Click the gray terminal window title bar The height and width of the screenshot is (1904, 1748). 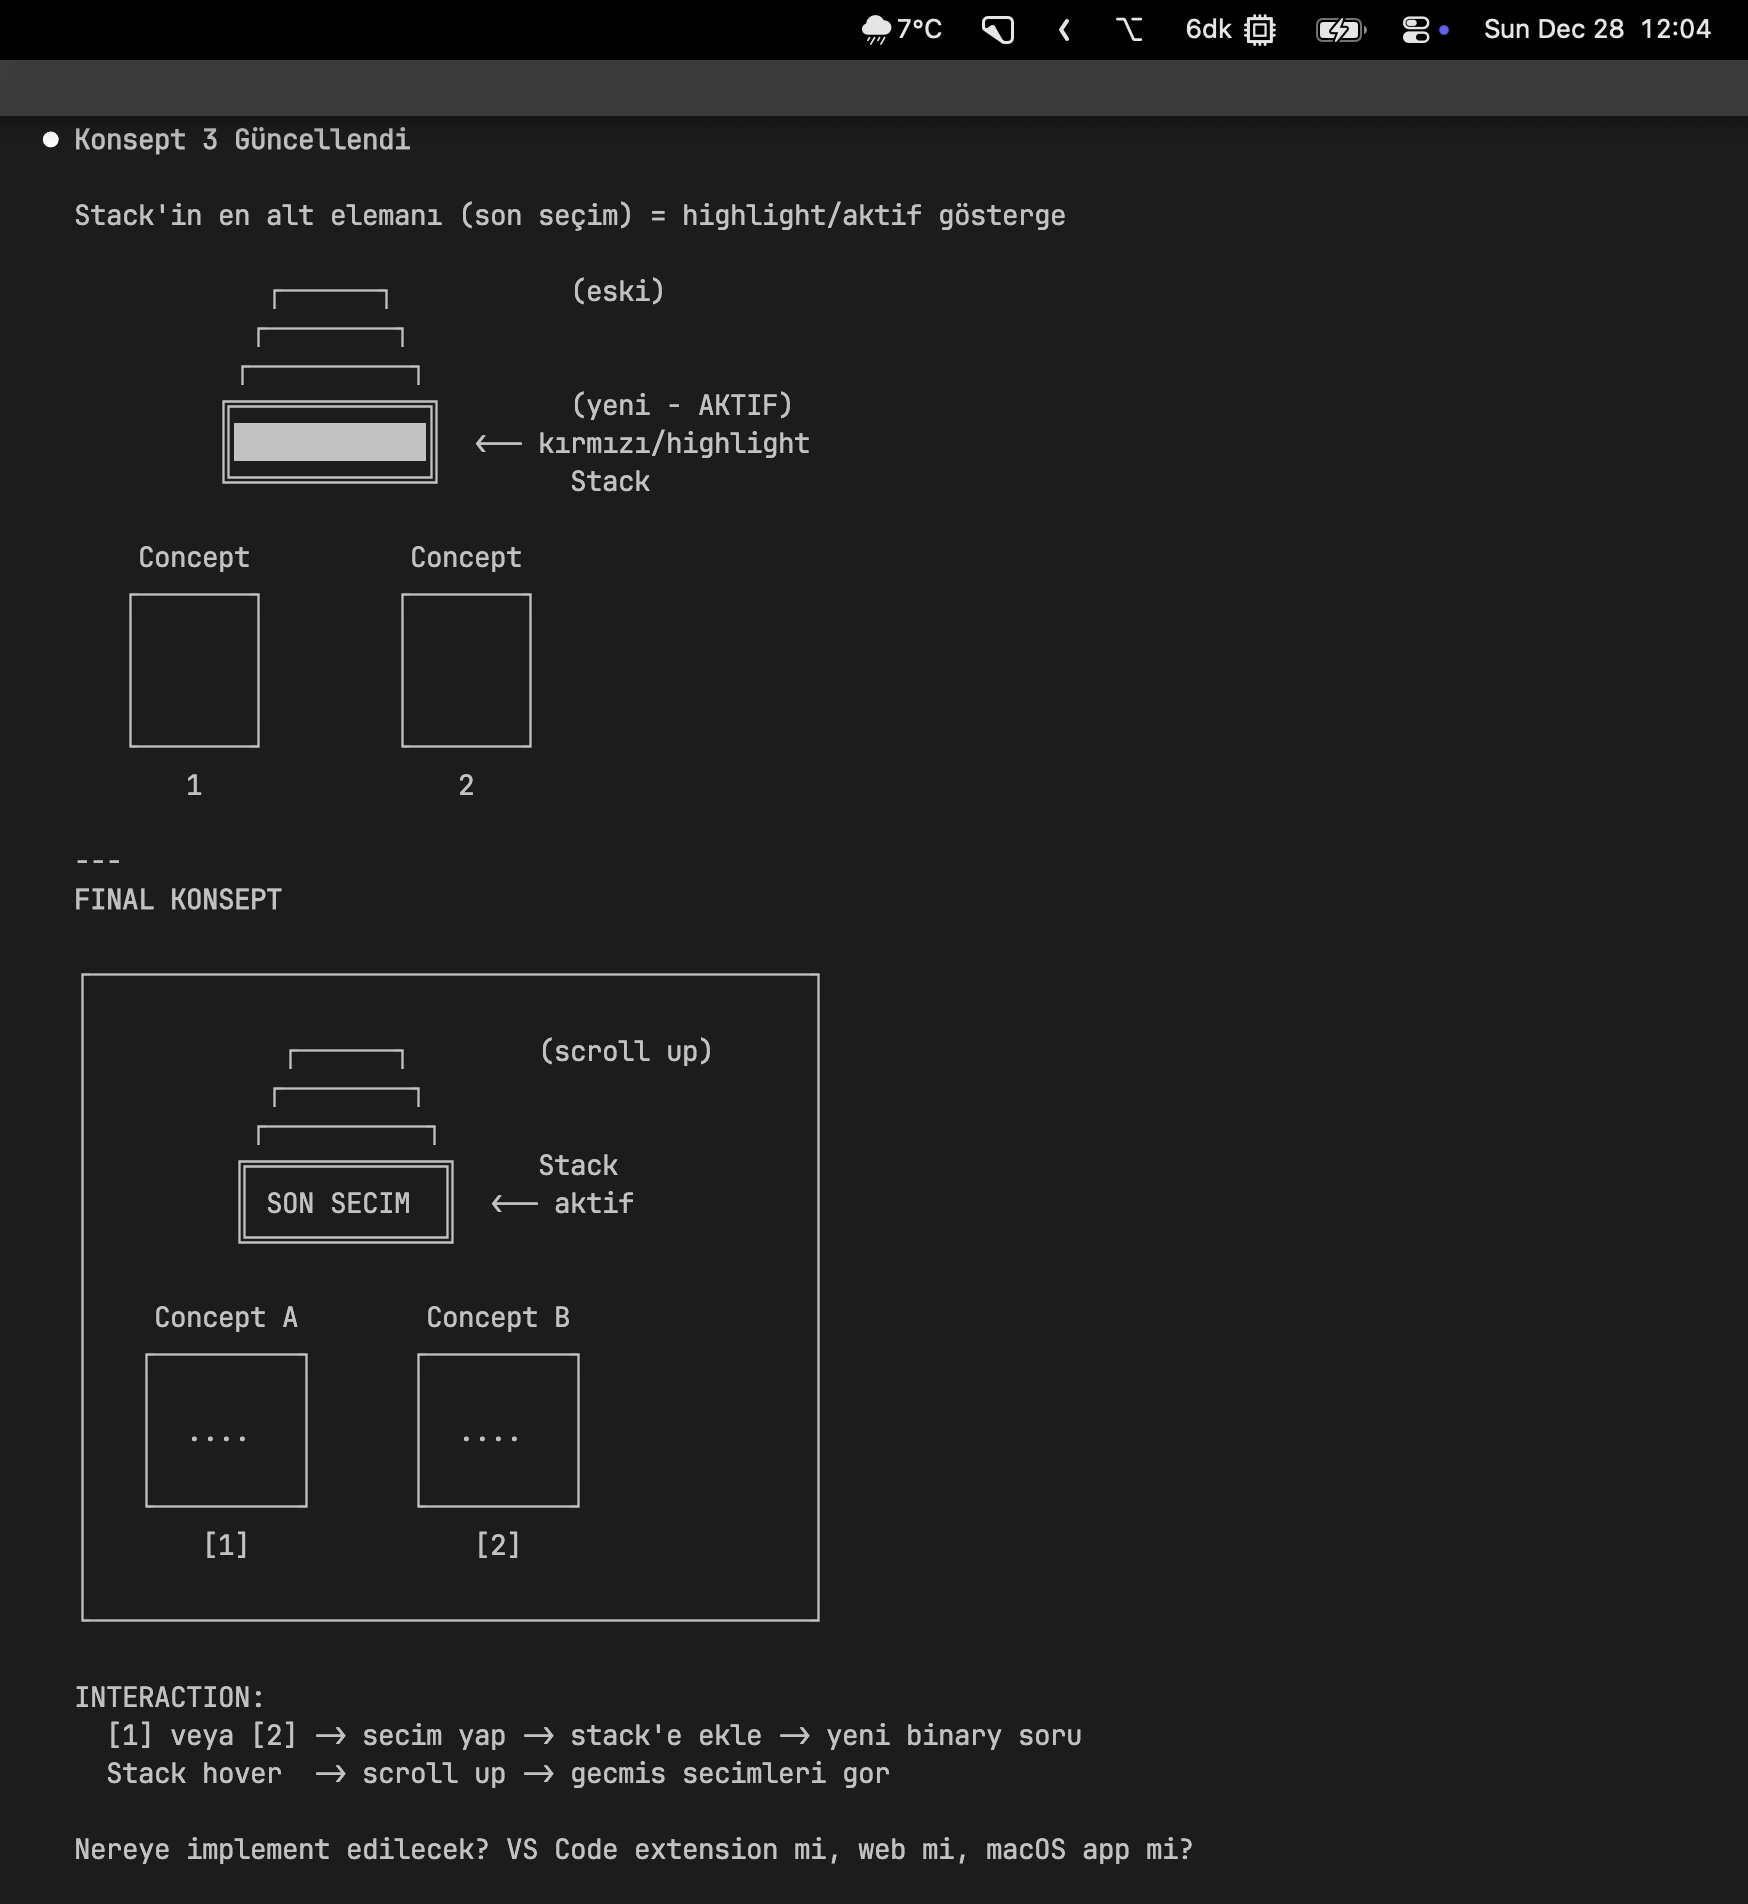click(x=874, y=88)
